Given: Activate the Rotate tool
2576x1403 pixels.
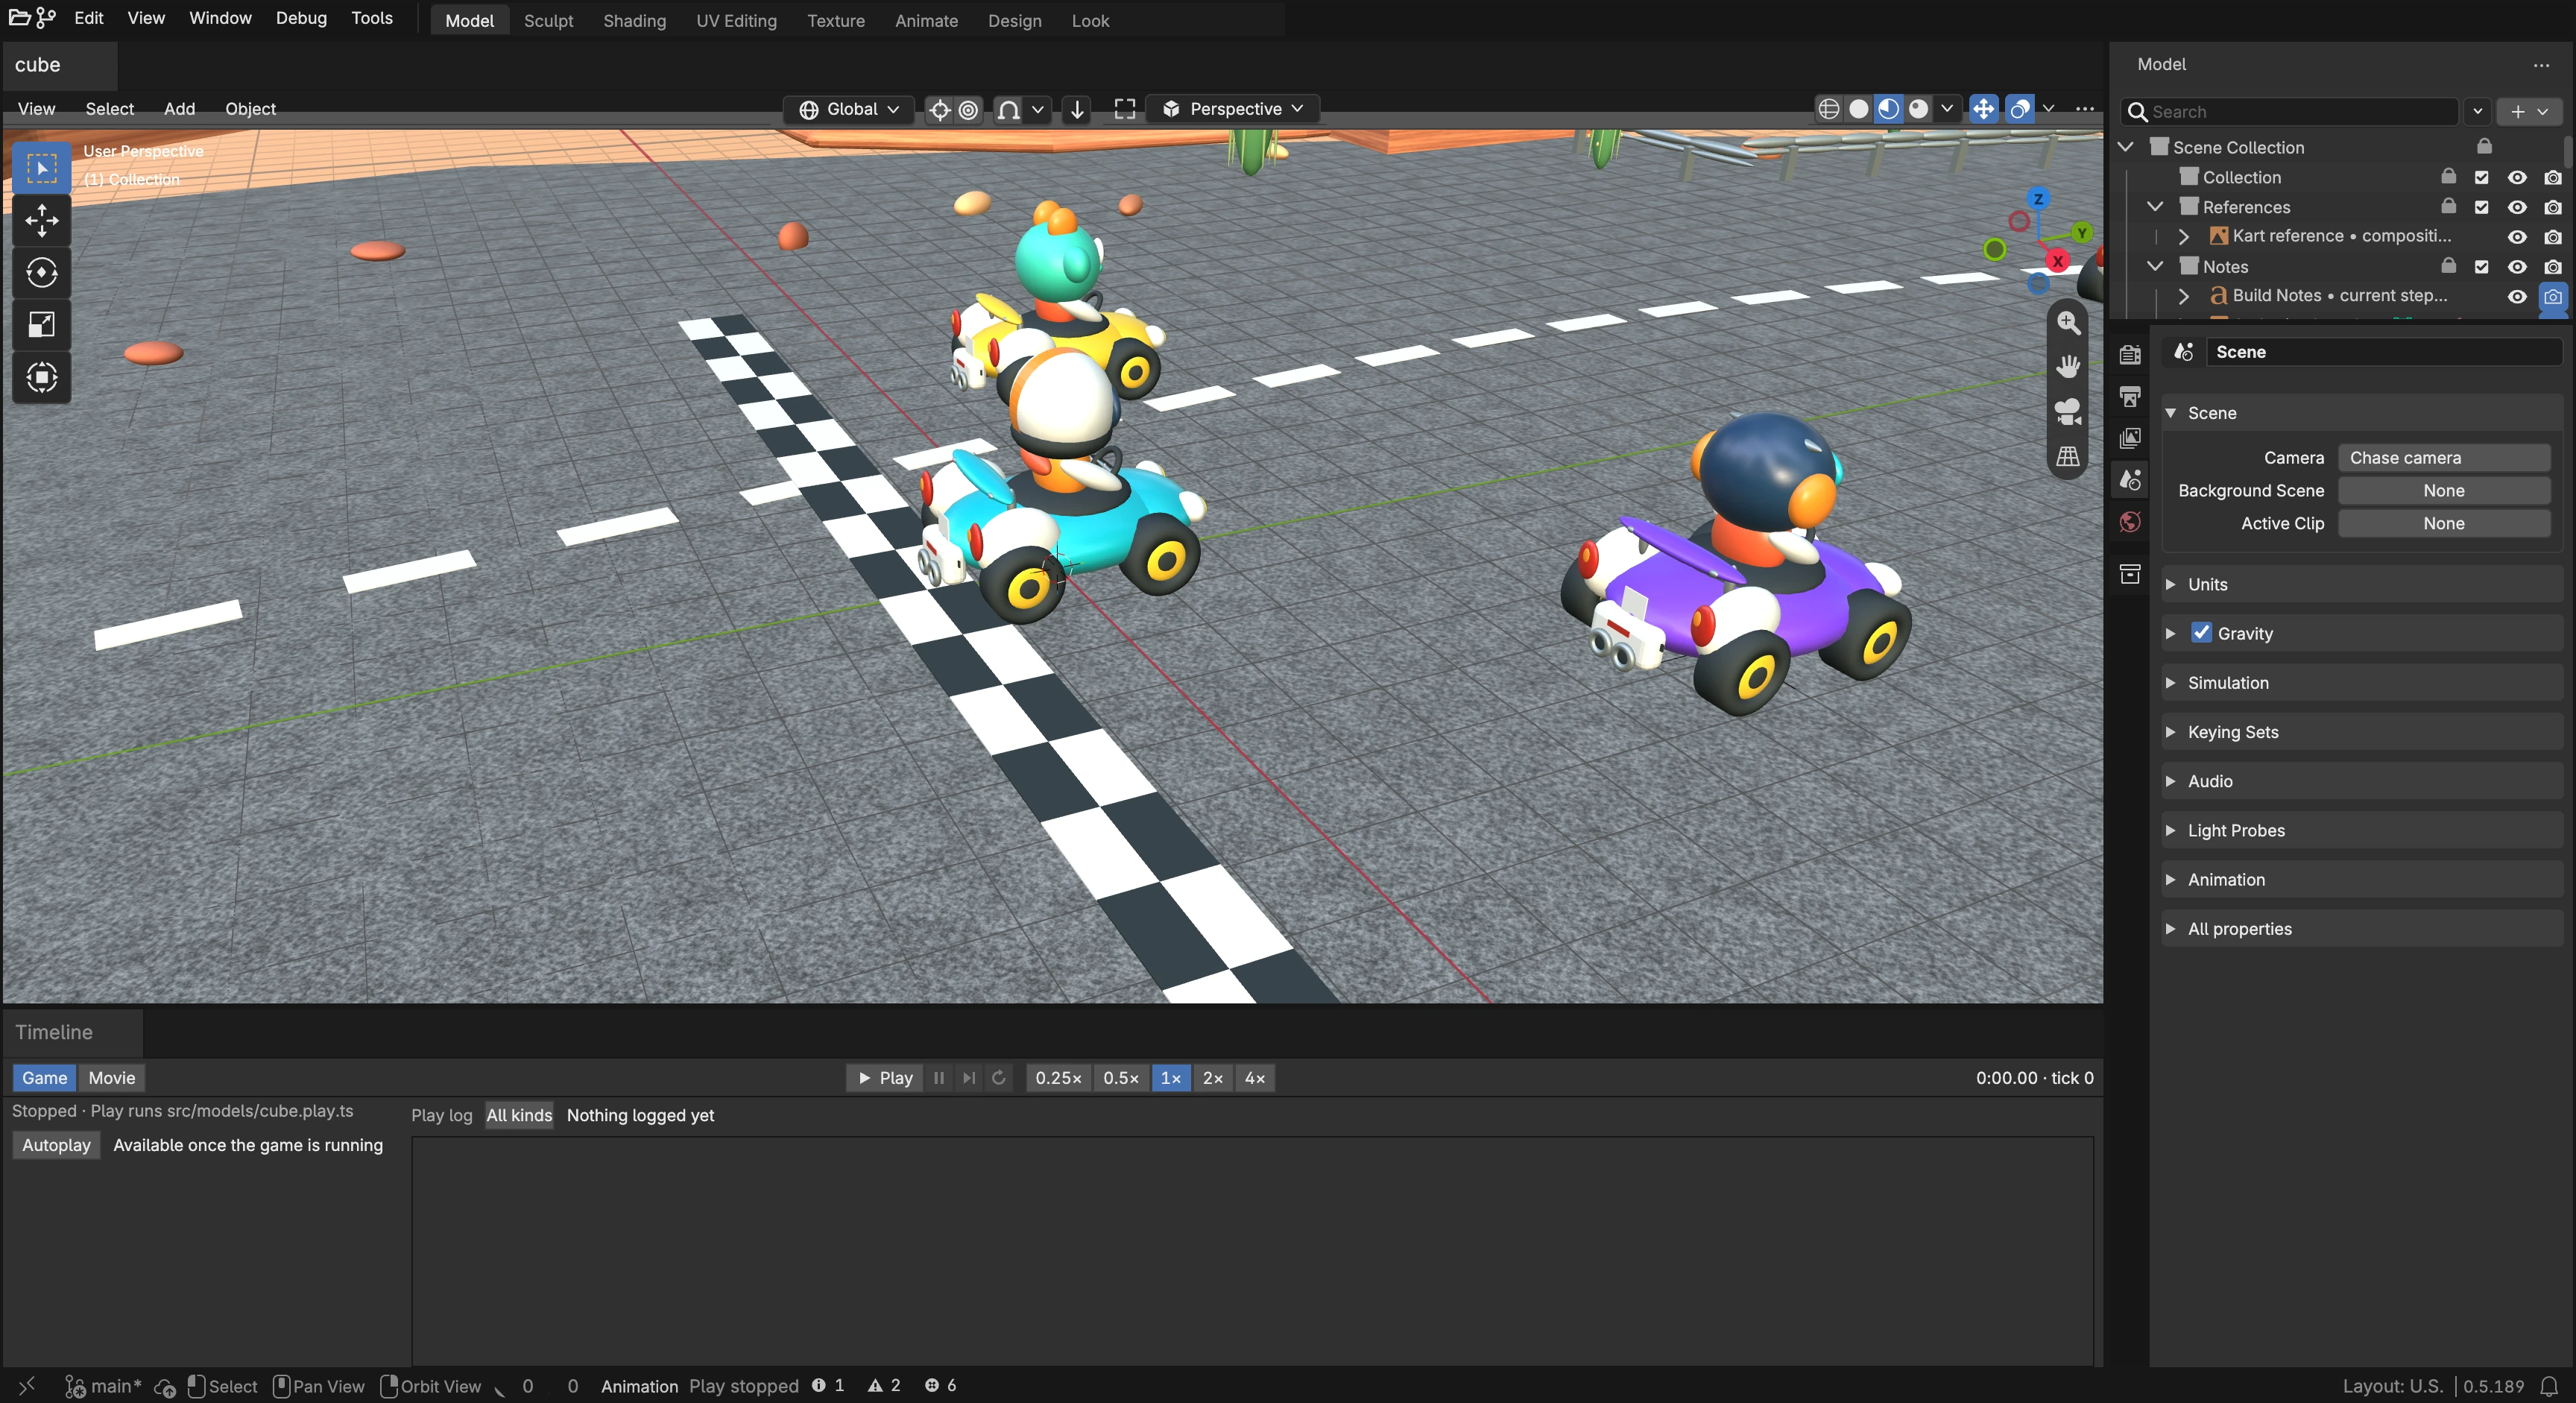Looking at the screenshot, I should [41, 272].
